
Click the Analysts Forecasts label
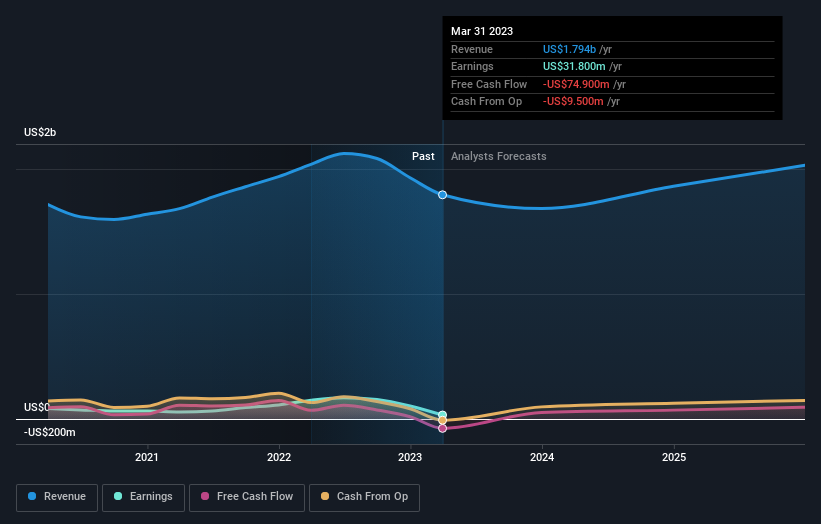(x=498, y=157)
